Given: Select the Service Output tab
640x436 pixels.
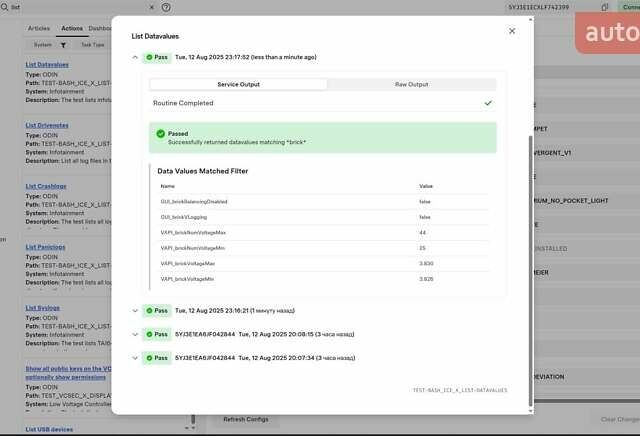Looking at the screenshot, I should 238,85.
